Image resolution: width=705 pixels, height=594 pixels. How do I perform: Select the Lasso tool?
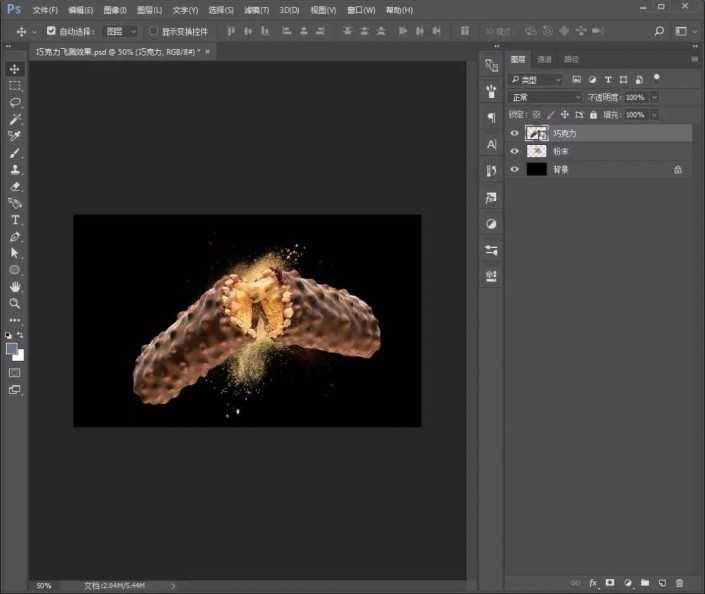click(x=15, y=103)
